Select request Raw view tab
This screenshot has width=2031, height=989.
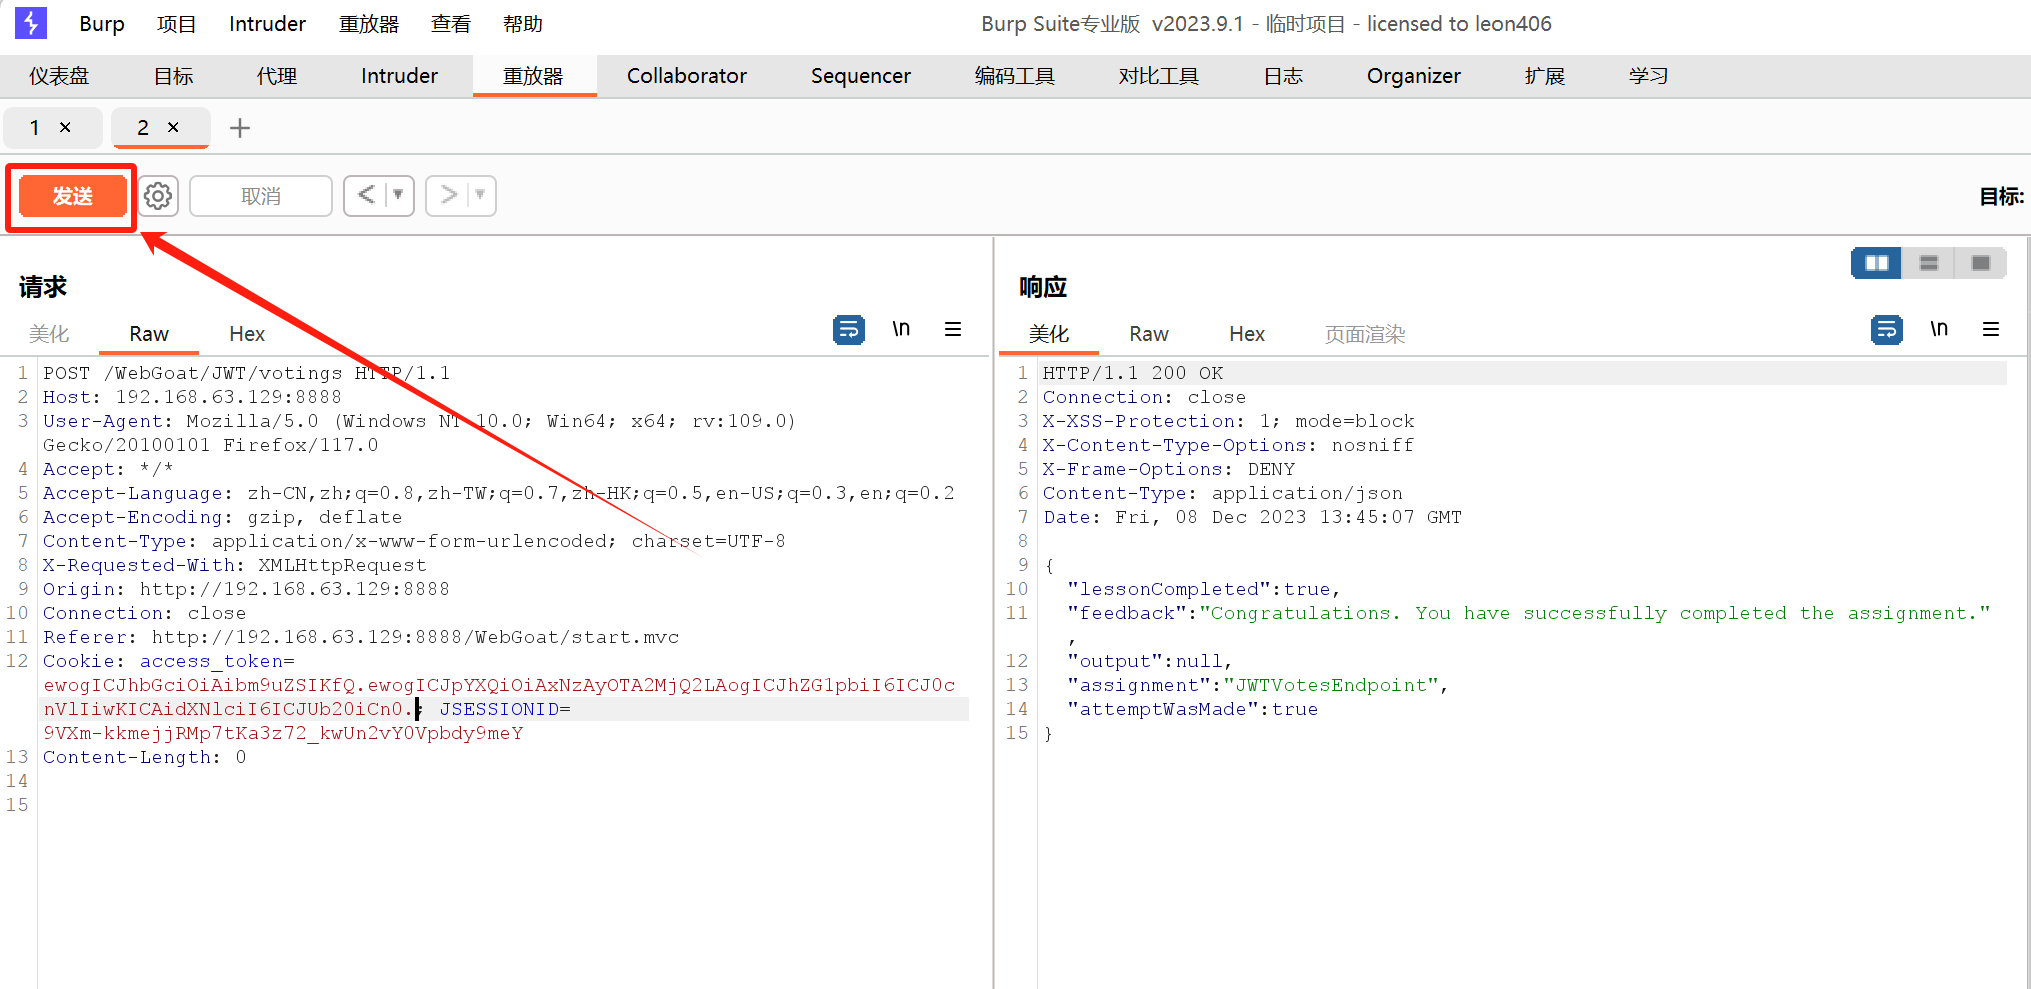pos(149,334)
